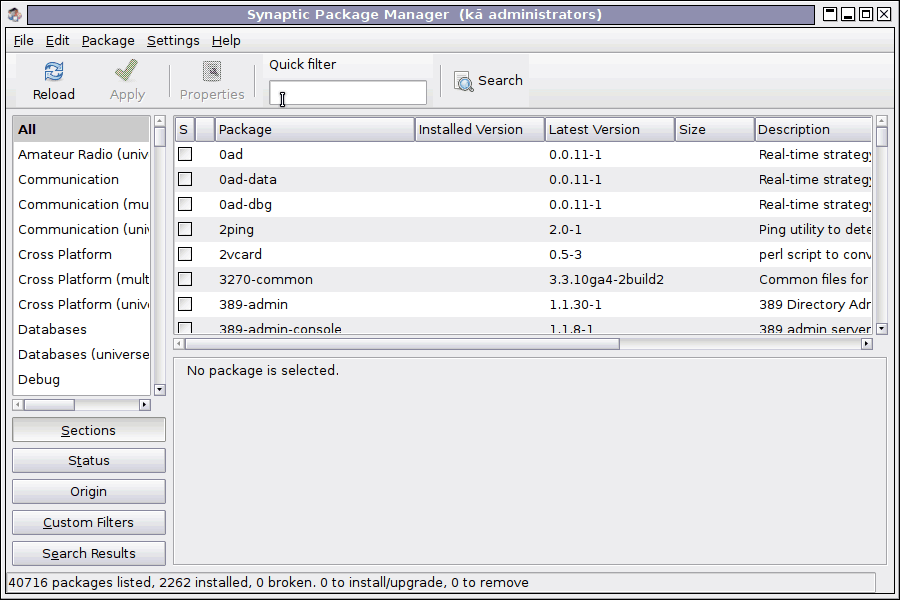The image size is (900, 600).
Task: Click package list horizontal scroll-right arrow
Action: pos(867,343)
